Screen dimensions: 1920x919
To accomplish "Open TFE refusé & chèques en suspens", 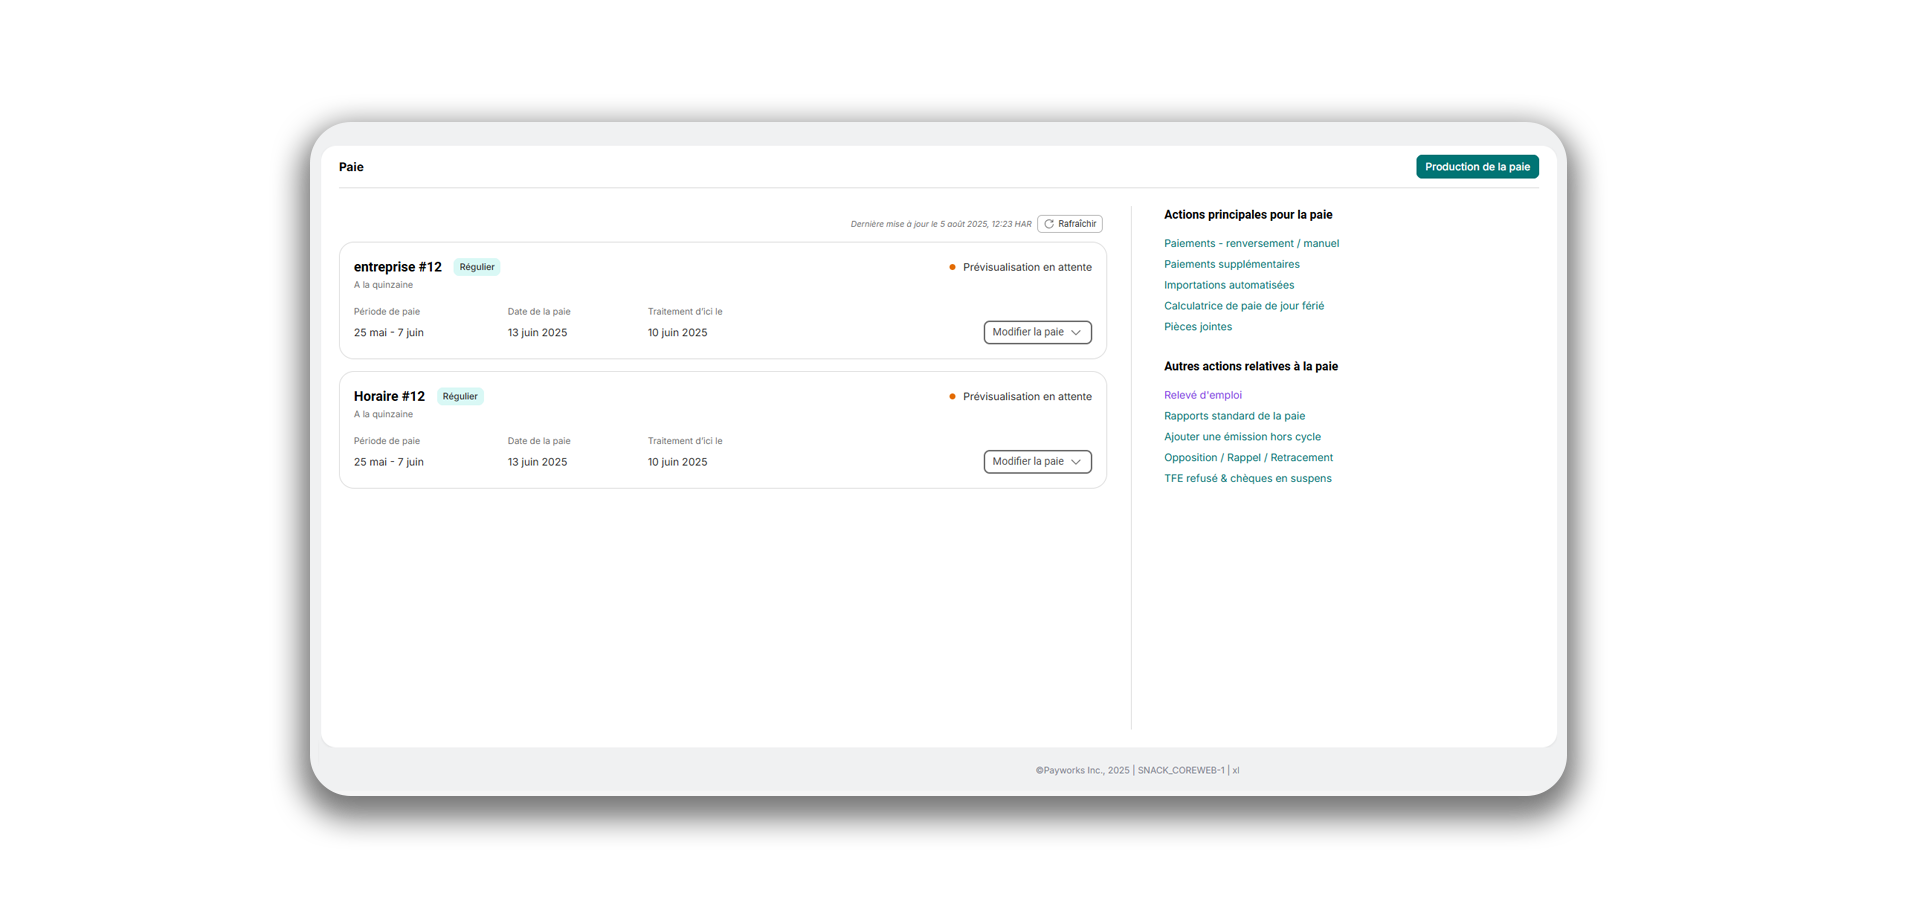I will pos(1247,479).
